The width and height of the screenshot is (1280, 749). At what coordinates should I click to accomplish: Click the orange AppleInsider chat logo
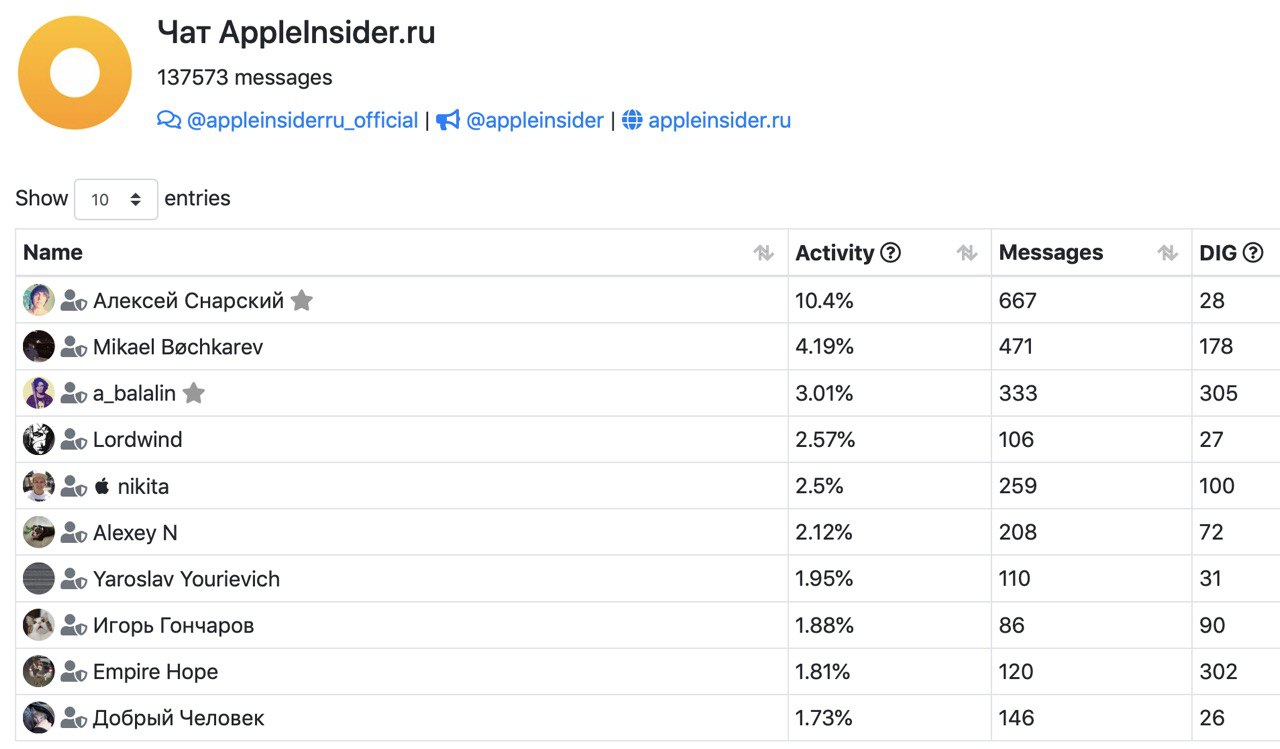coord(75,73)
